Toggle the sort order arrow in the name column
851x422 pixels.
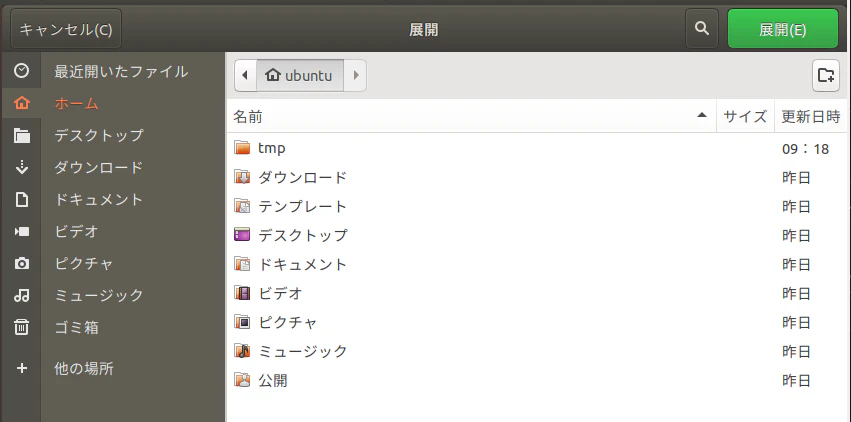[x=702, y=115]
